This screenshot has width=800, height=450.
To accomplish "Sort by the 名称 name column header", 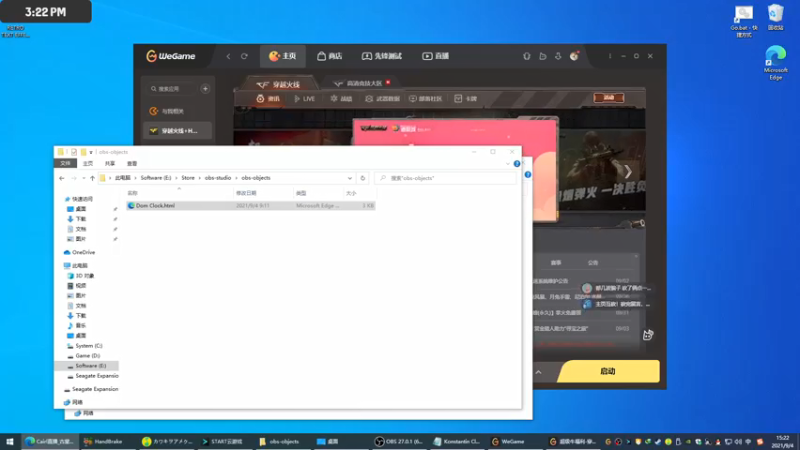I will click(x=180, y=193).
